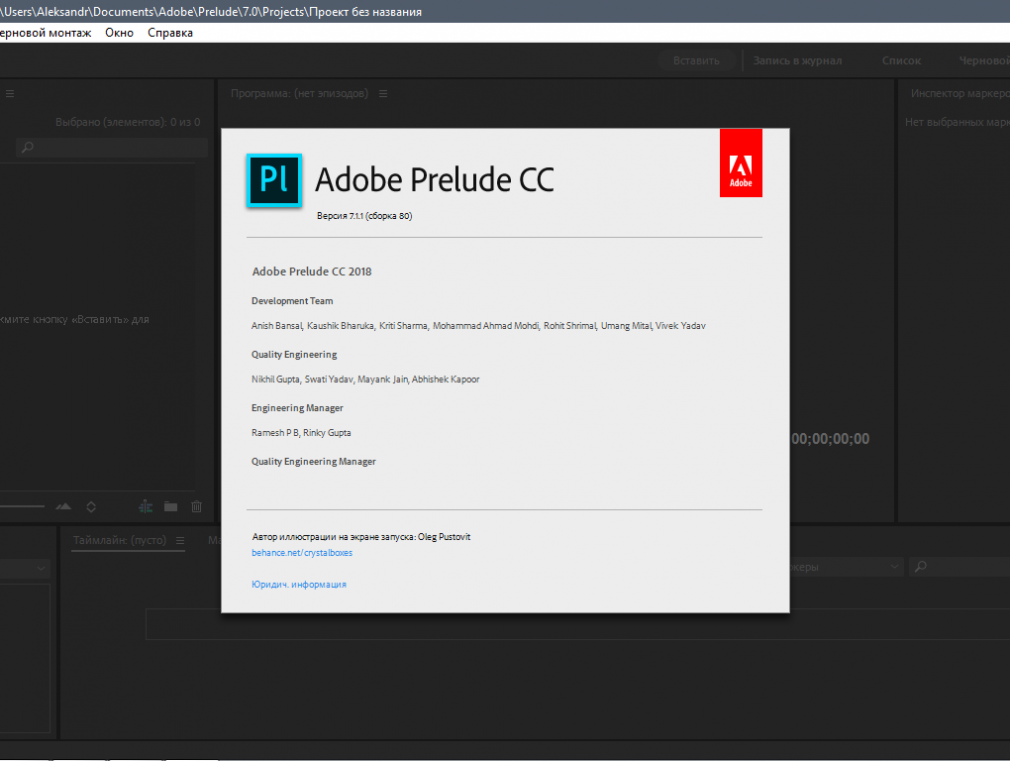Click the marker search field at bottom right
Viewport: 1010px width, 761px height.
click(960, 566)
